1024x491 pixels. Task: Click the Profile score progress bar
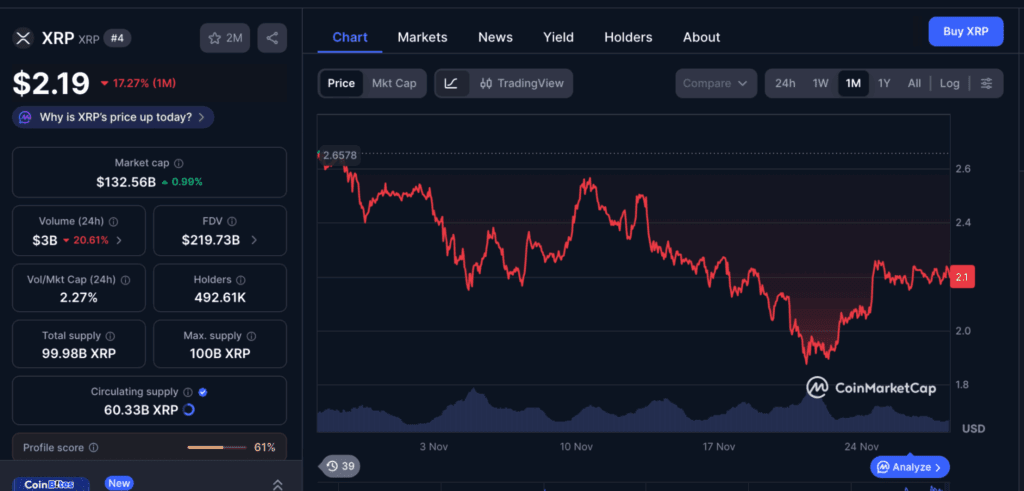pos(216,447)
